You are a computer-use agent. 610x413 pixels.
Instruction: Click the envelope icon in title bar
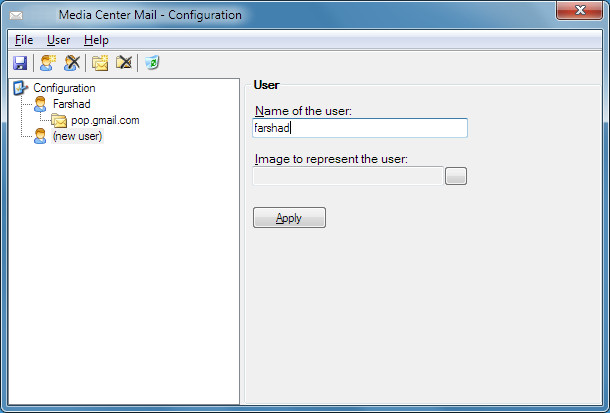point(16,15)
